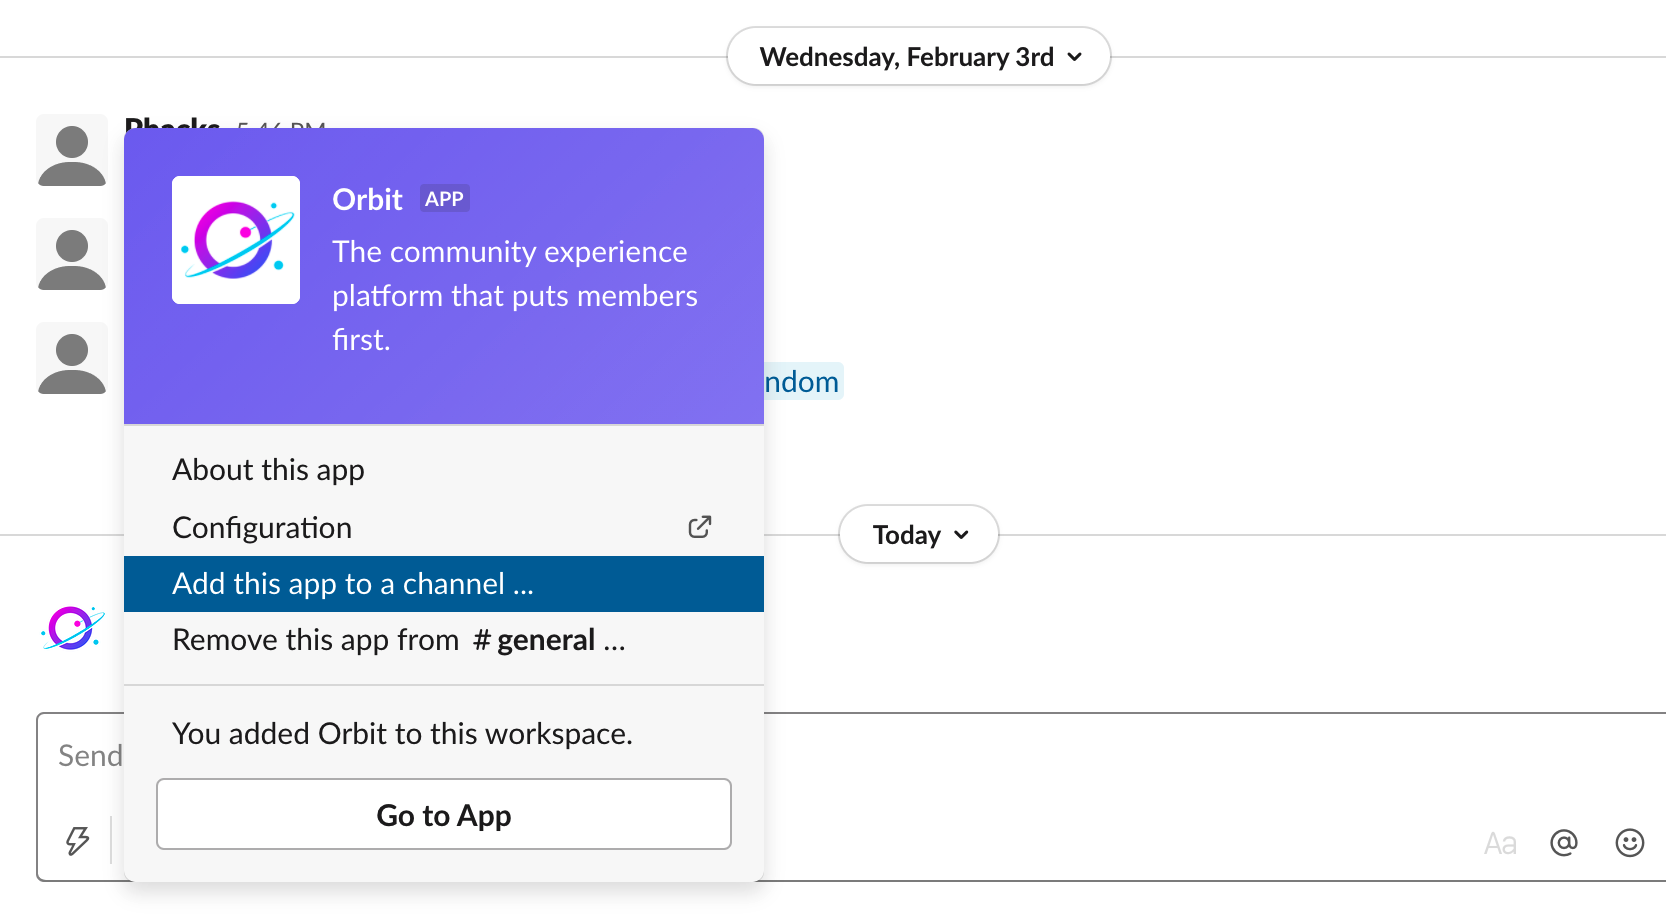
Task: Click the first user avatar
Action: (72, 150)
